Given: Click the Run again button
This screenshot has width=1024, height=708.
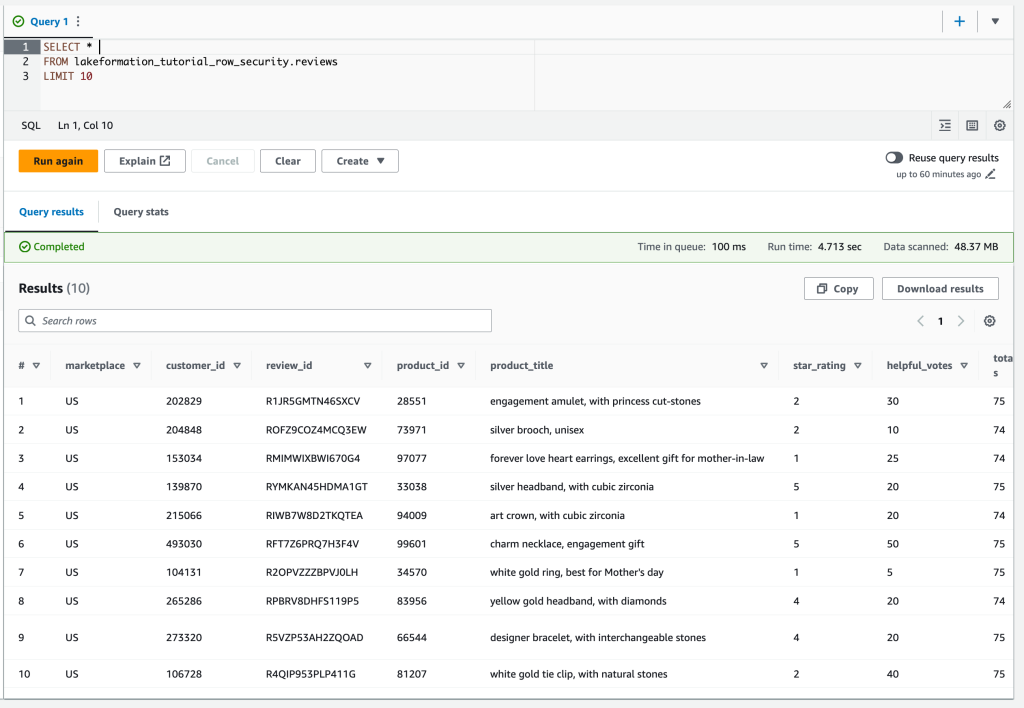Looking at the screenshot, I should [x=58, y=161].
